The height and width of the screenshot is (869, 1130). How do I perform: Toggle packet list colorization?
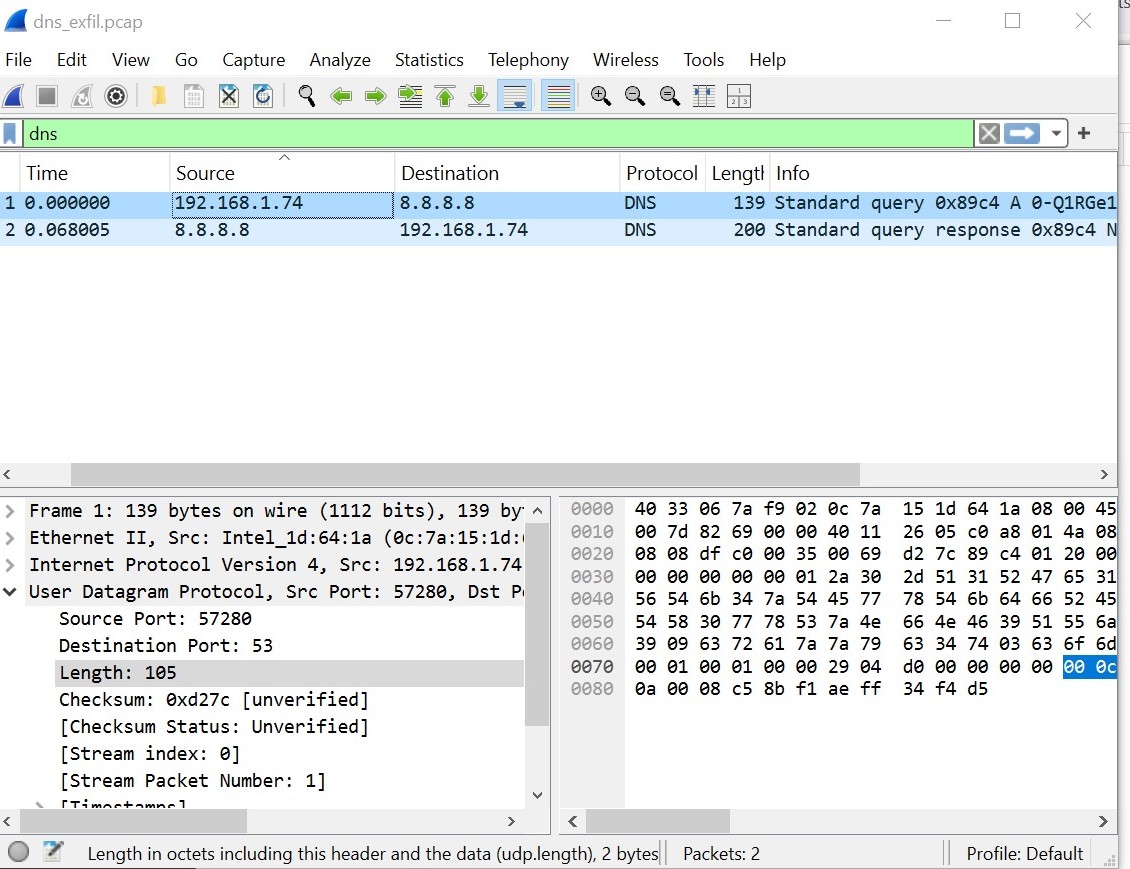(559, 96)
